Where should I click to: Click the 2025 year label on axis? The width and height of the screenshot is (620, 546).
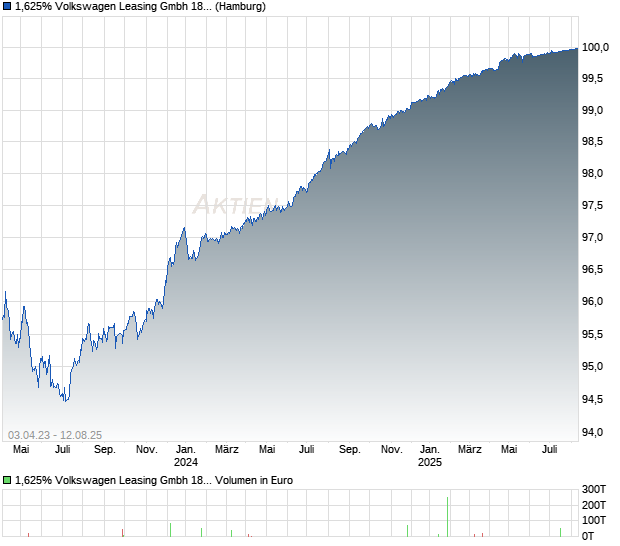point(430,462)
